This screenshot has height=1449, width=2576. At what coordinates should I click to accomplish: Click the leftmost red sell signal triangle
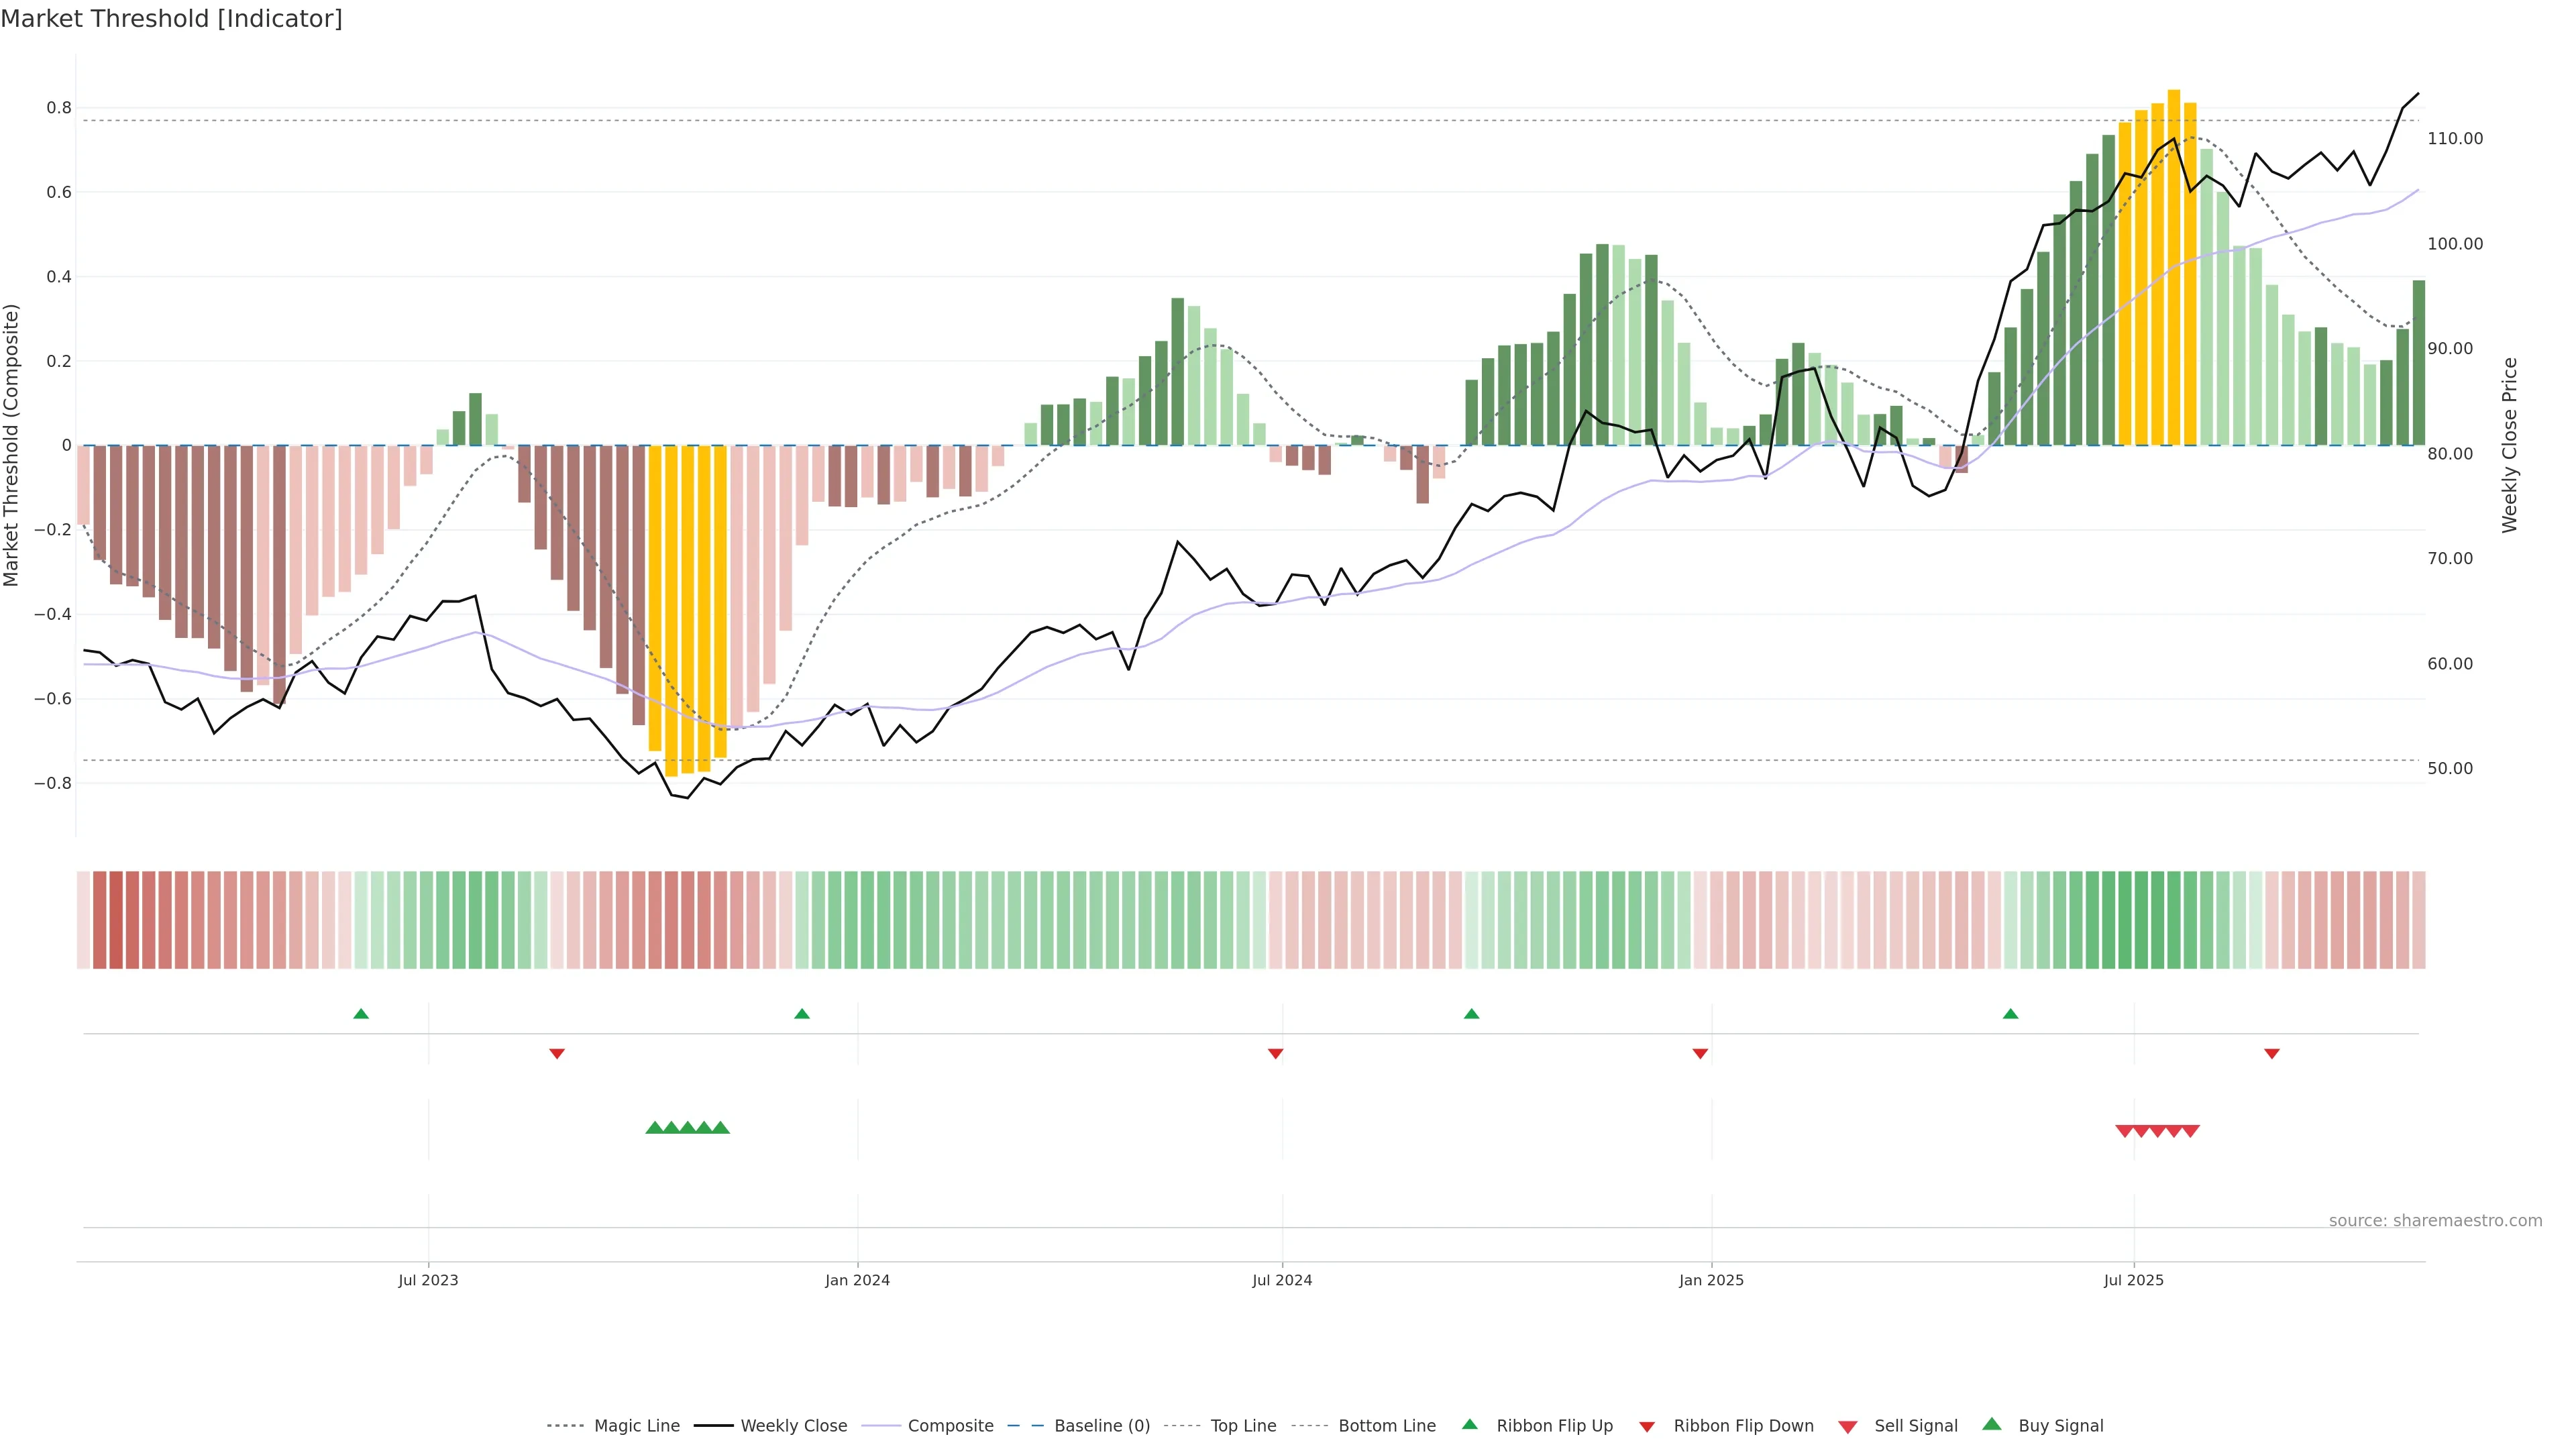tap(2125, 1131)
